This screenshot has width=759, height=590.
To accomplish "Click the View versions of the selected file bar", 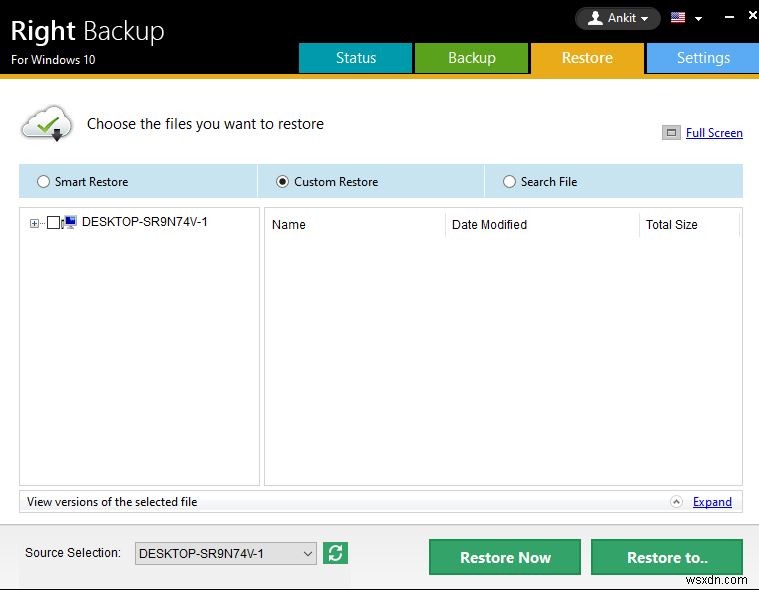I will tap(380, 502).
